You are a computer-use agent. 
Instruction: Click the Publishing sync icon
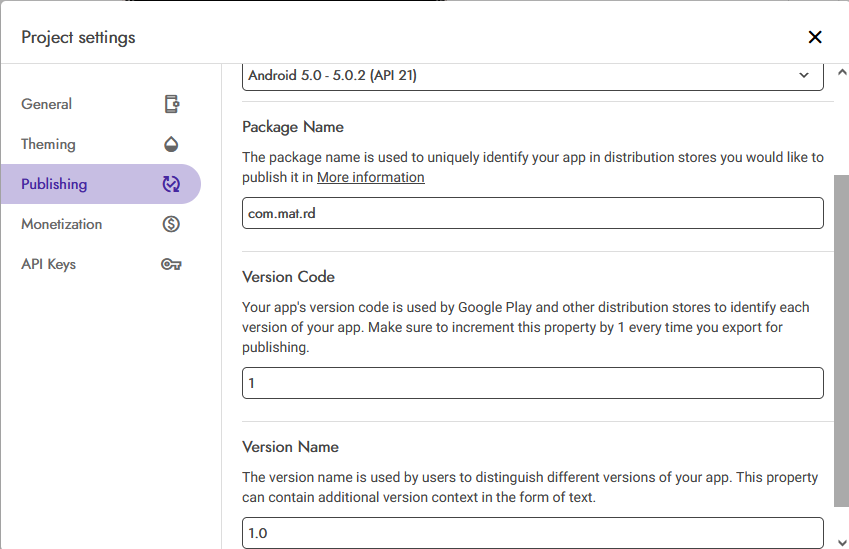point(171,184)
